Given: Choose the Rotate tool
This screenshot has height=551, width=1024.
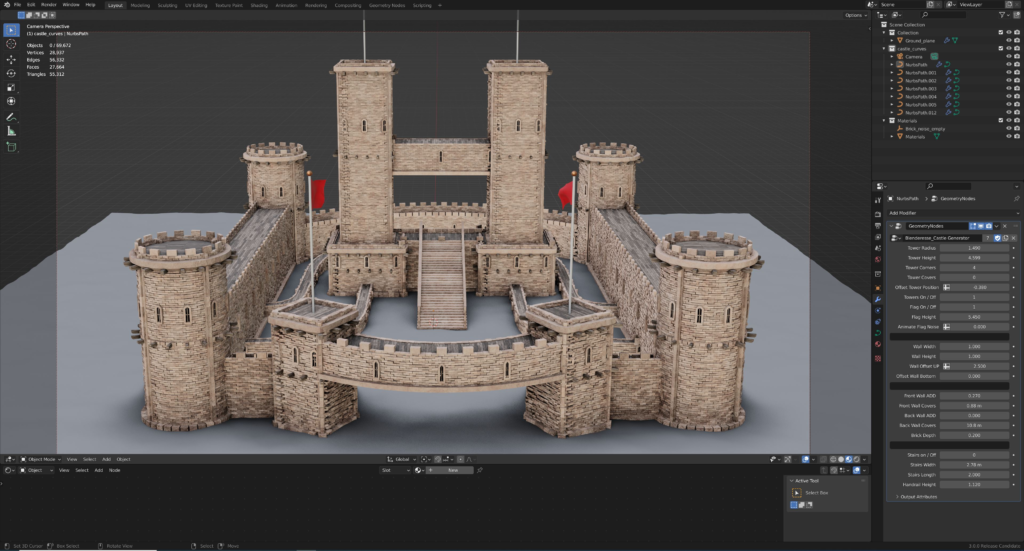Looking at the screenshot, I should [11, 73].
